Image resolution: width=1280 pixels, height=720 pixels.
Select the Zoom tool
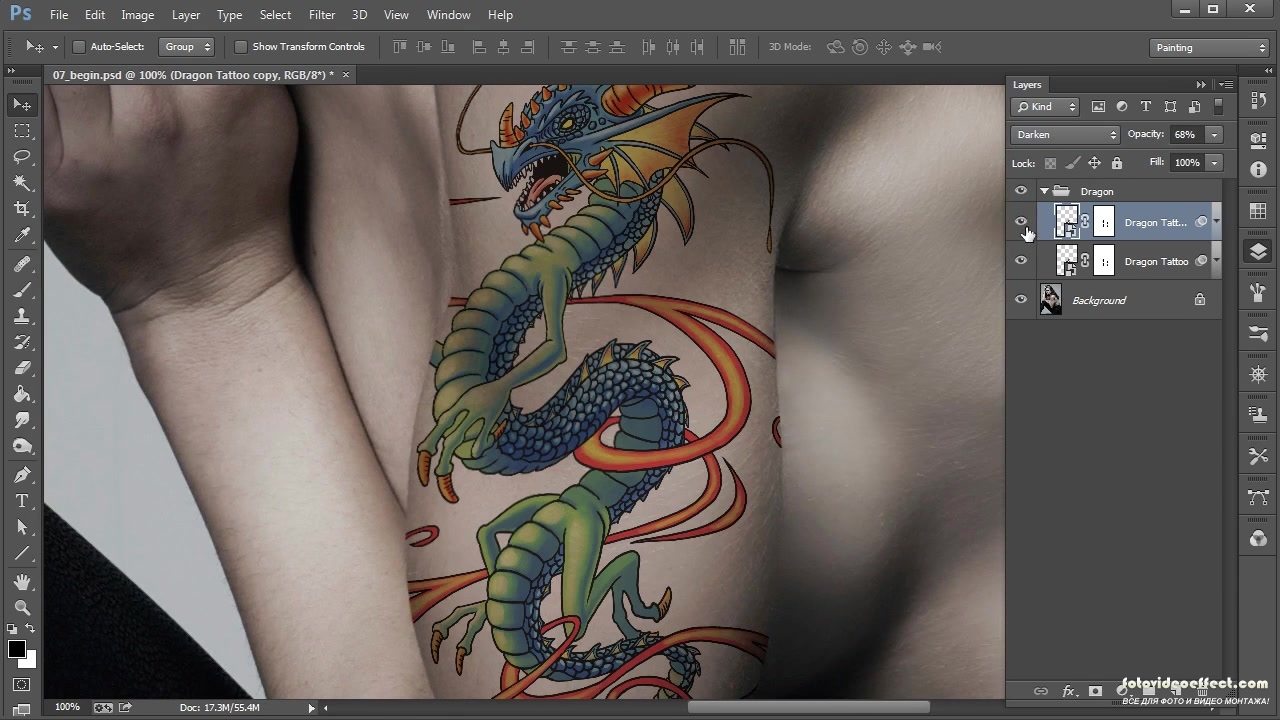pos(22,608)
